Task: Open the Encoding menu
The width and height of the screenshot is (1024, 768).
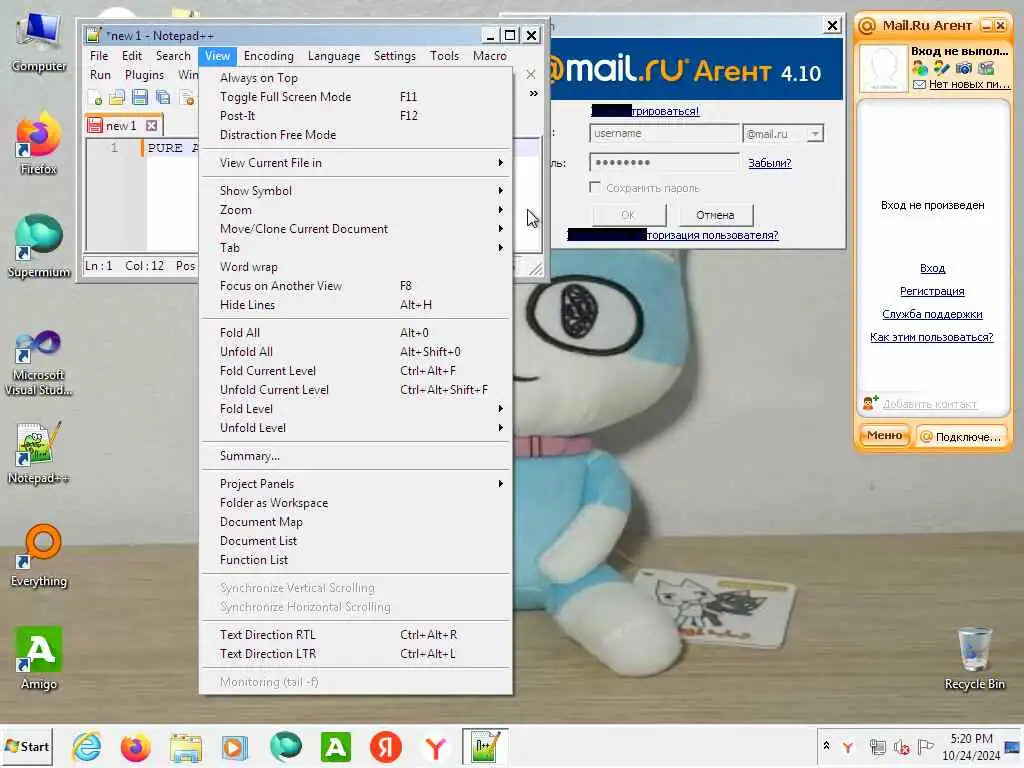Action: pyautogui.click(x=268, y=56)
